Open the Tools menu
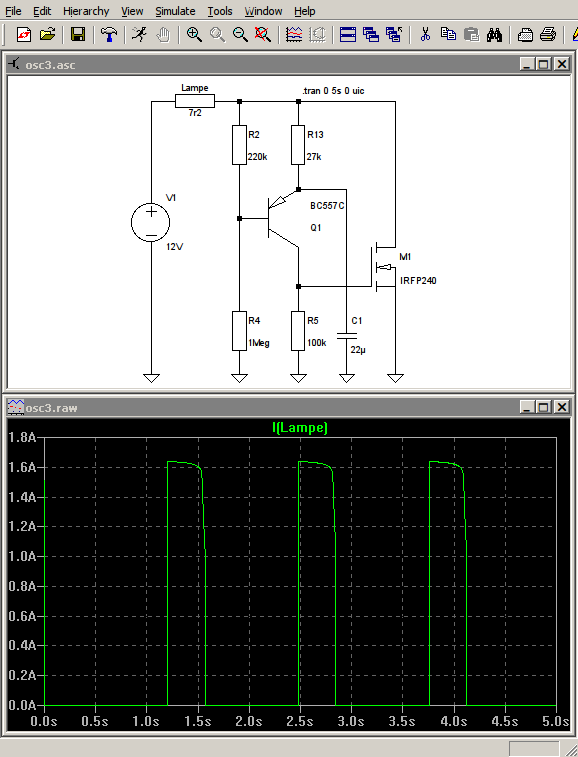This screenshot has height=757, width=578. pyautogui.click(x=220, y=11)
